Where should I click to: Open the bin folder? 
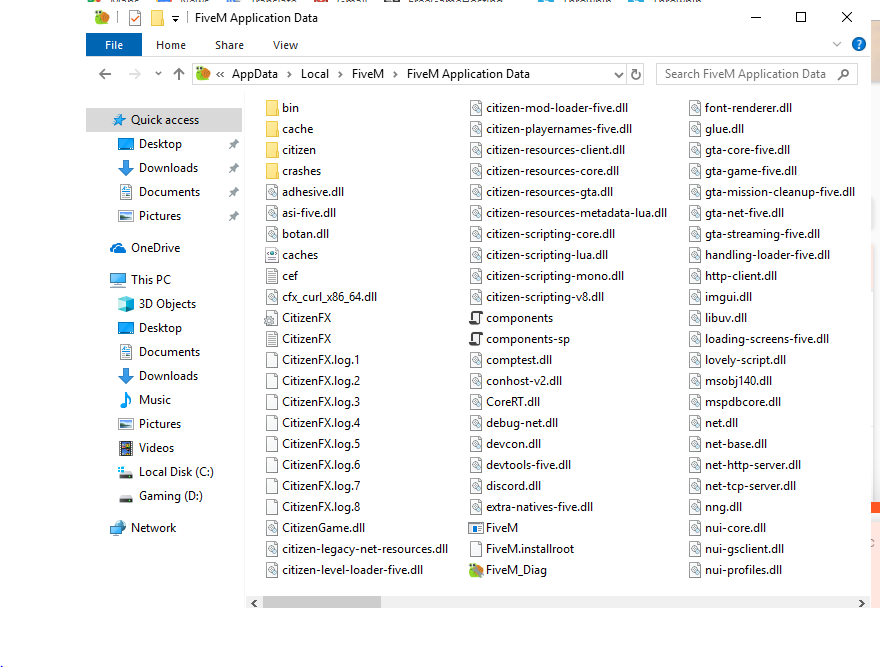pos(282,108)
